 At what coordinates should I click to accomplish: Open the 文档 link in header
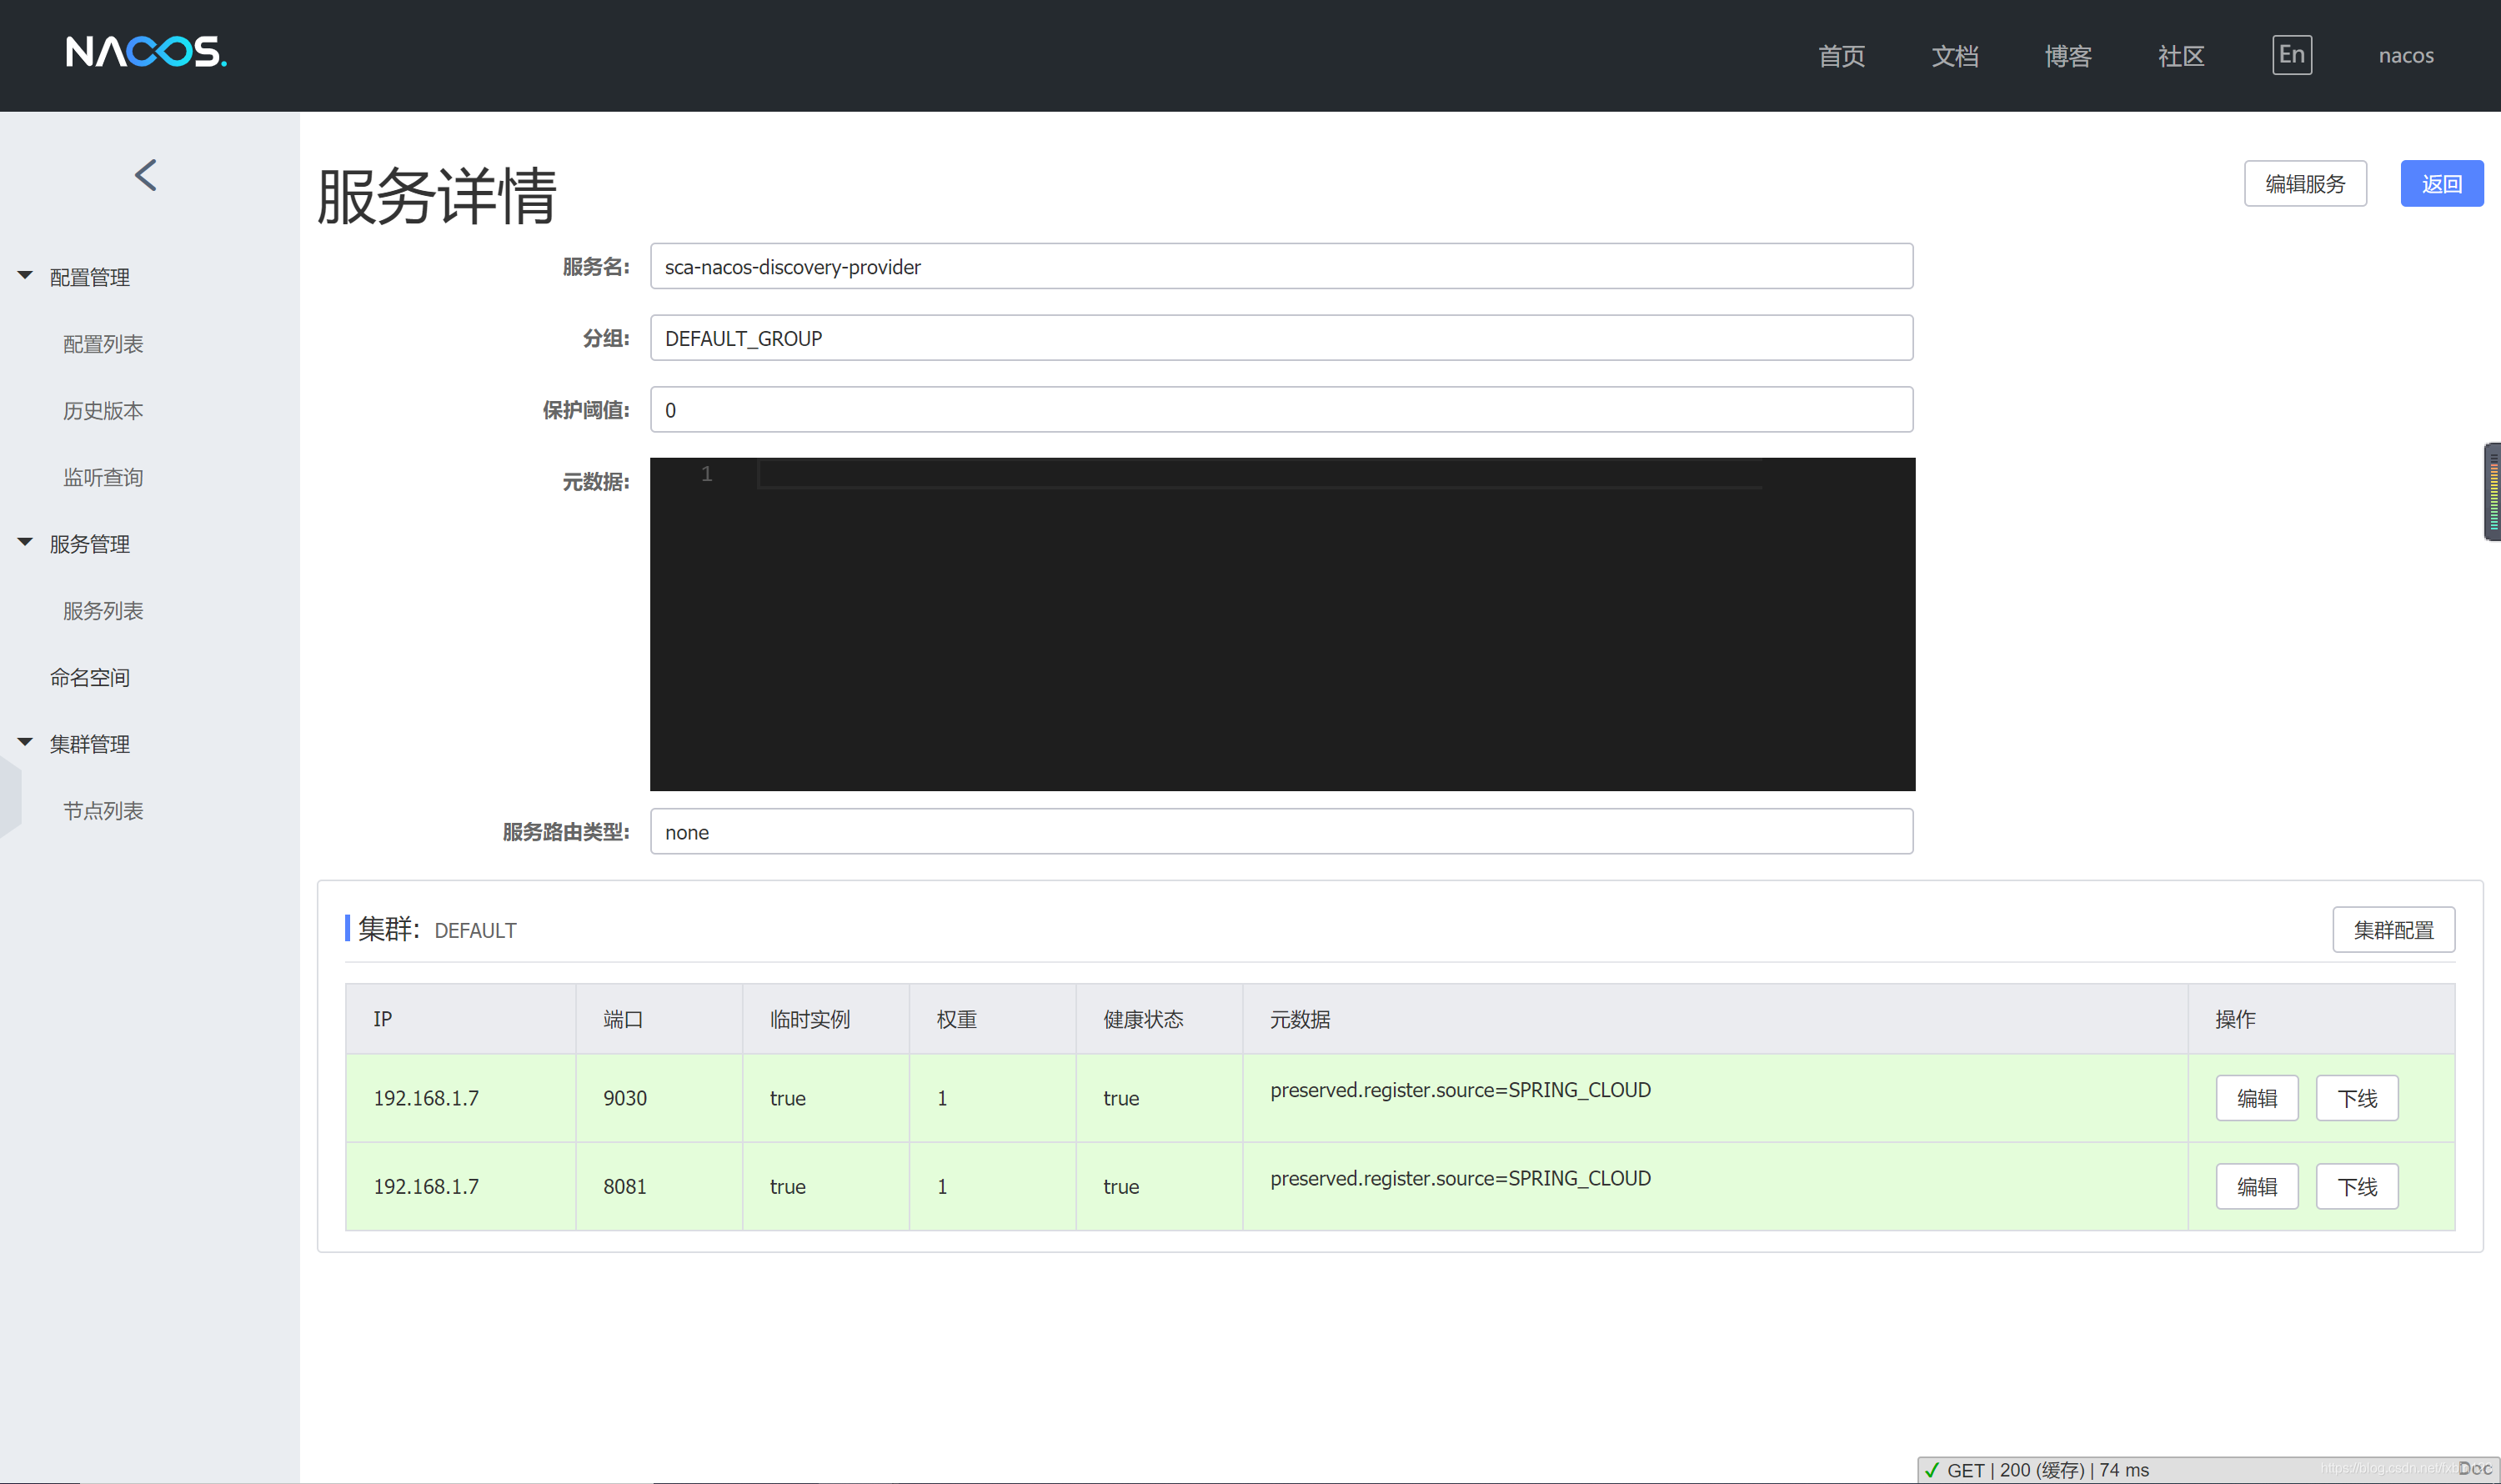1954,56
